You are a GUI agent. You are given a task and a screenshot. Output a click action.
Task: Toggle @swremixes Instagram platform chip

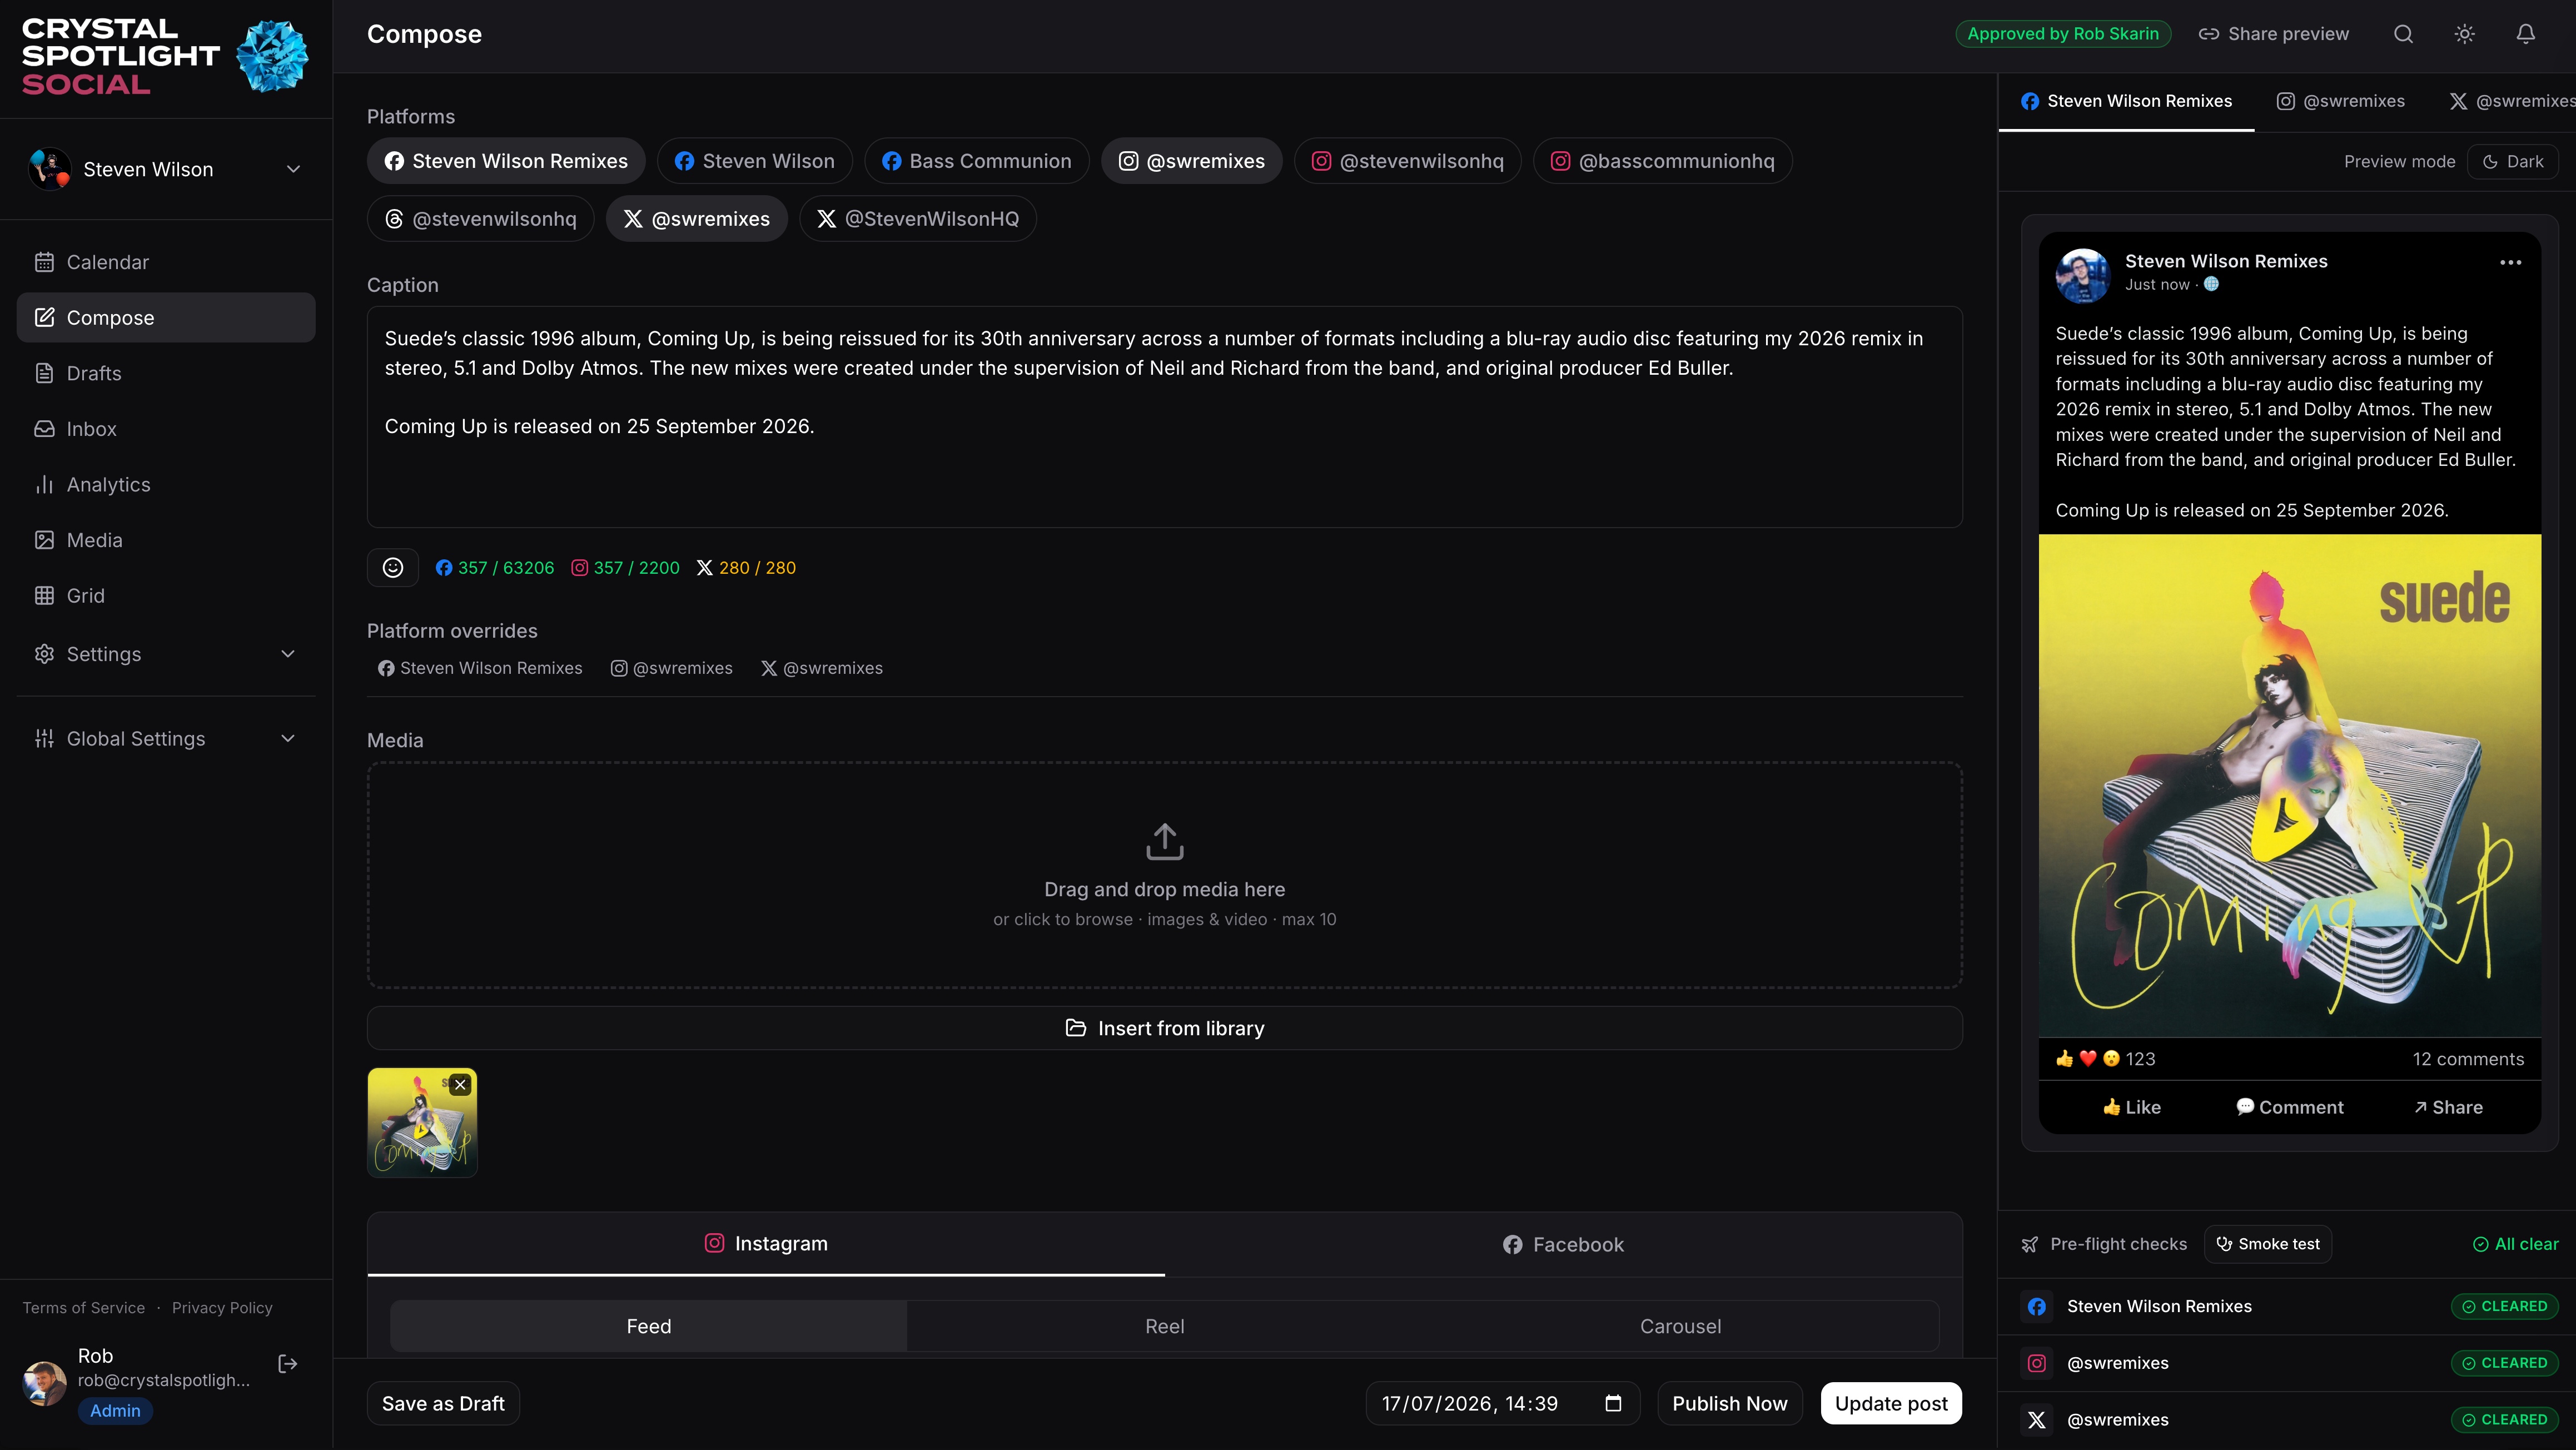coord(1191,161)
